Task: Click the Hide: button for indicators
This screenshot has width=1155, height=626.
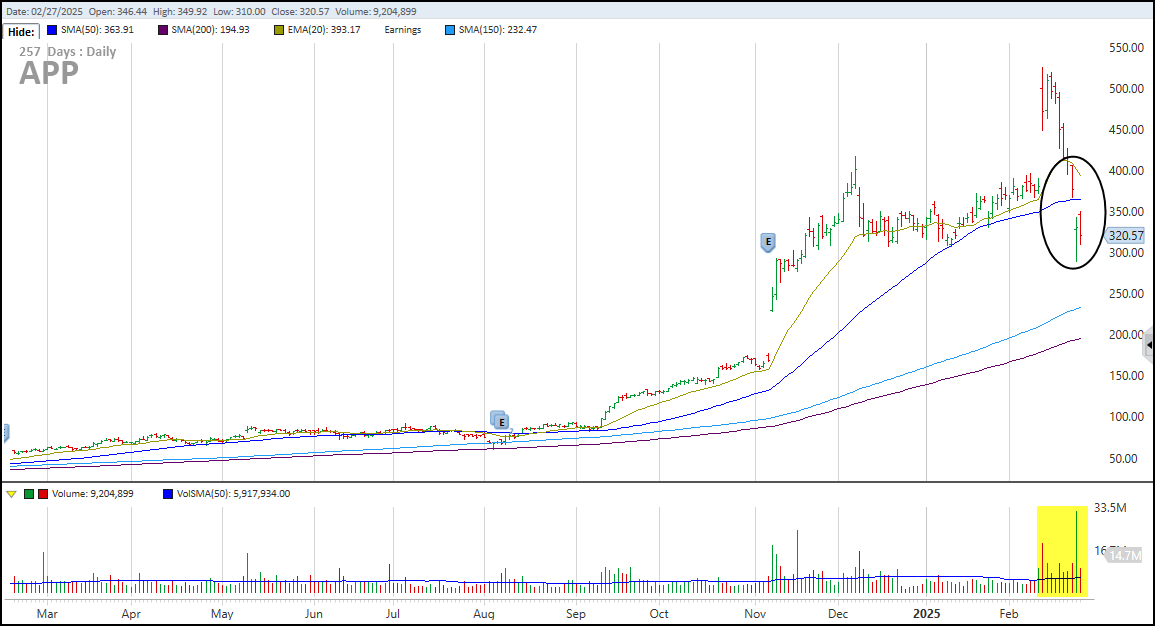Action: [x=21, y=32]
